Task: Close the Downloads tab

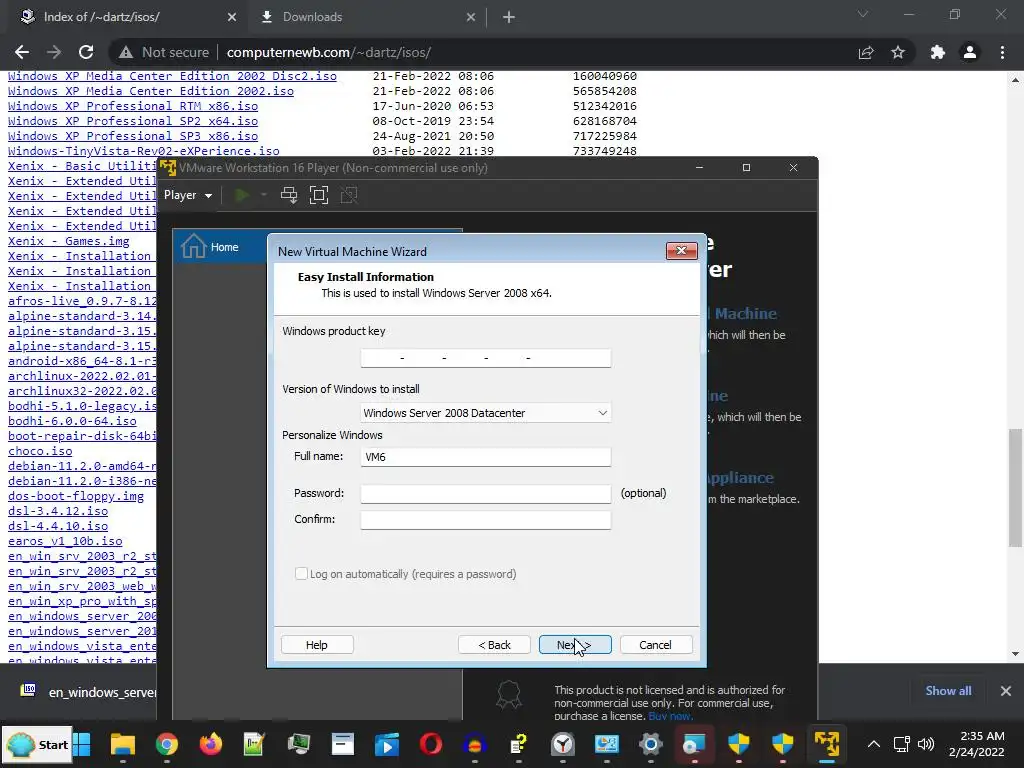Action: click(x=471, y=17)
